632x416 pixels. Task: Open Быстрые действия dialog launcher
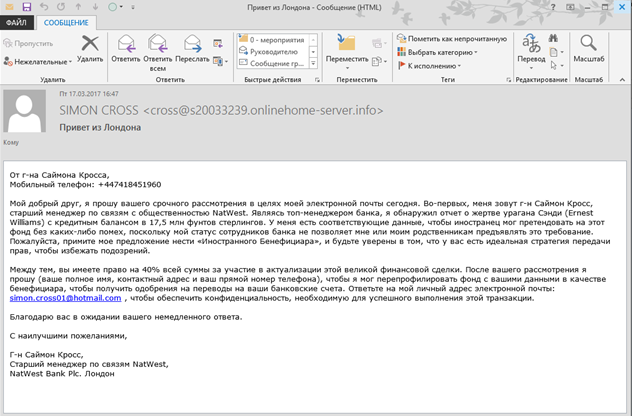(317, 80)
